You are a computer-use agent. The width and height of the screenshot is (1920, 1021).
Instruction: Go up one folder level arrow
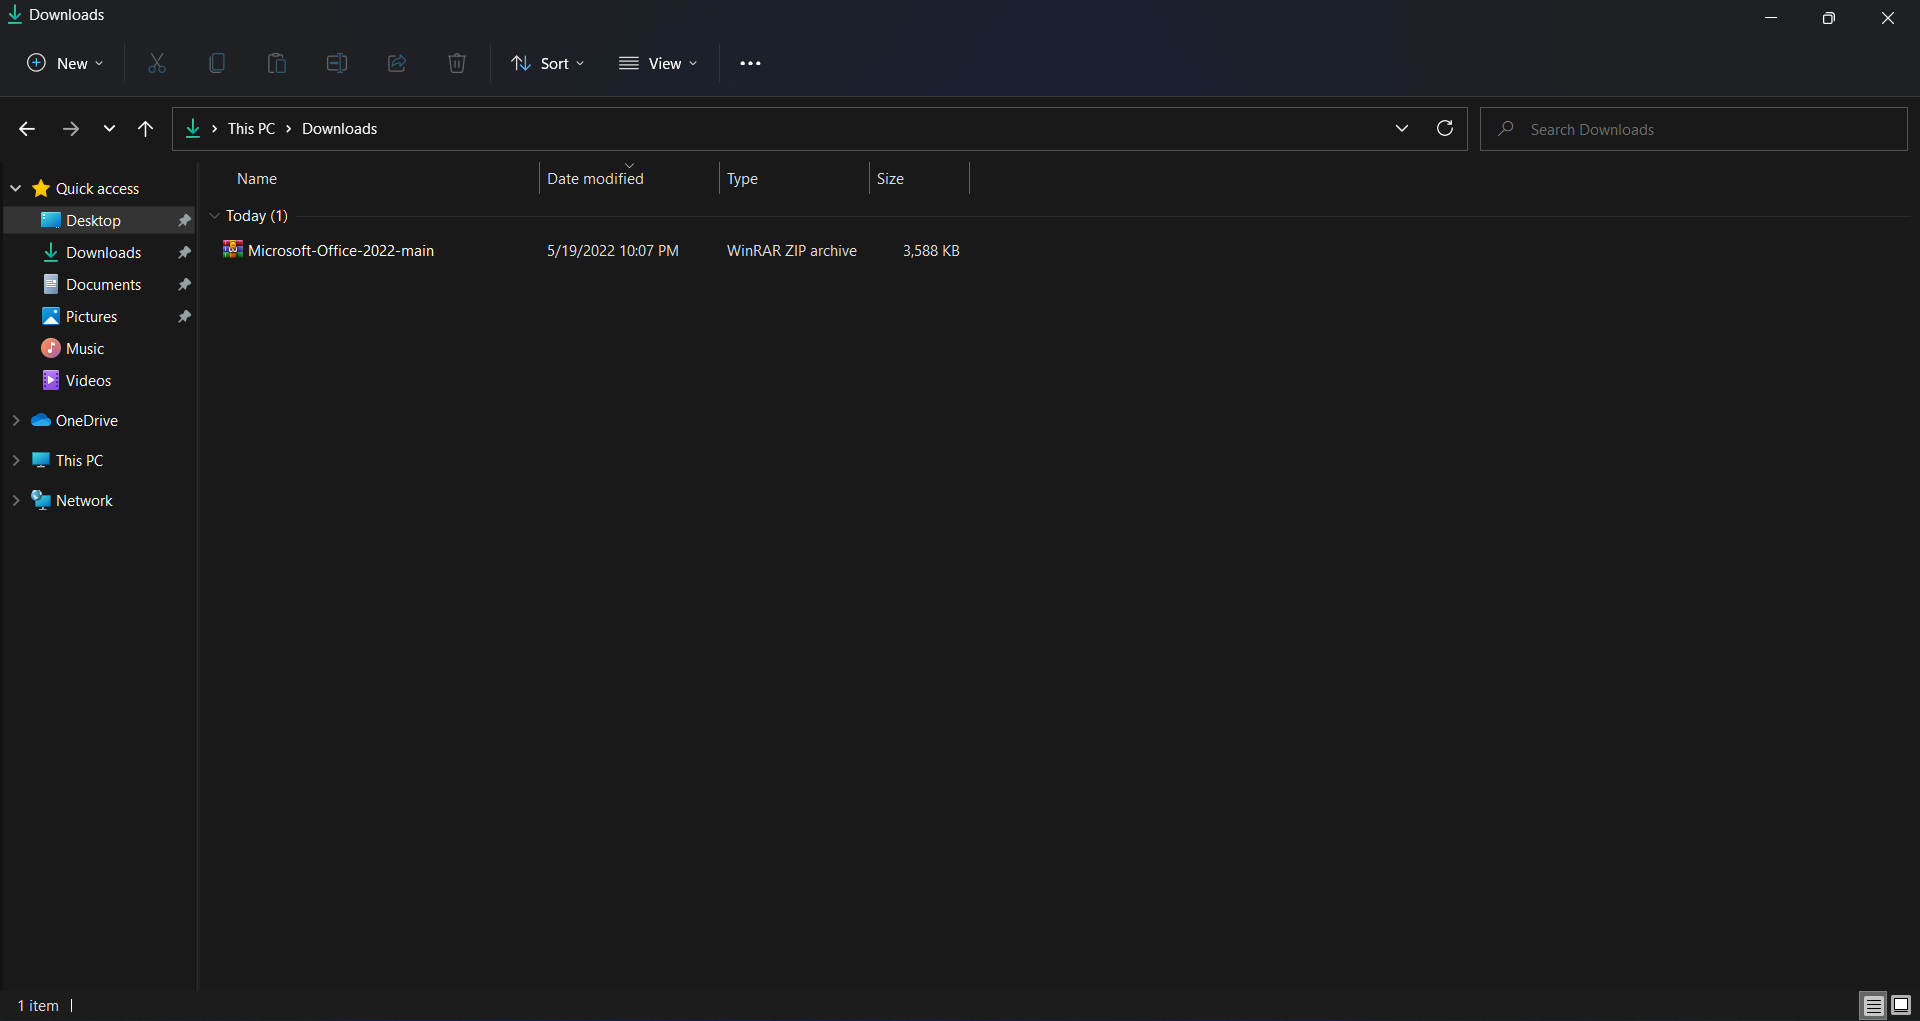point(145,129)
